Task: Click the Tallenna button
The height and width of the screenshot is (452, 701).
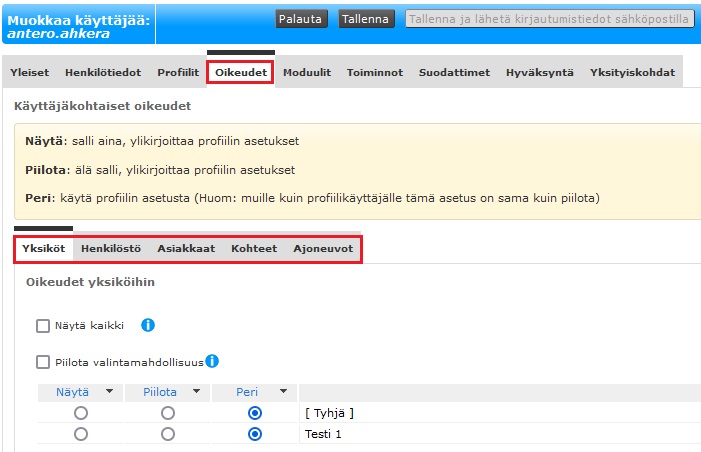Action: point(366,19)
